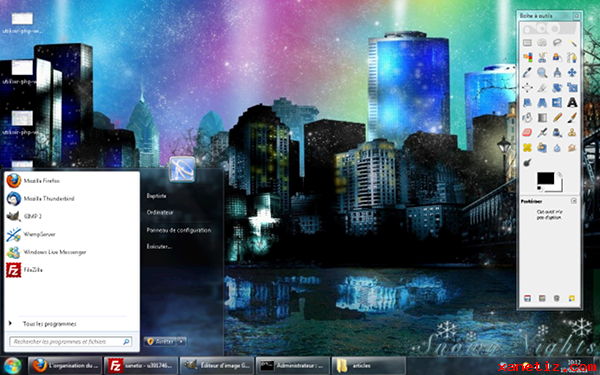This screenshot has height=375, width=600.
Task: Select the Eraser tool
Action: [x=527, y=132]
